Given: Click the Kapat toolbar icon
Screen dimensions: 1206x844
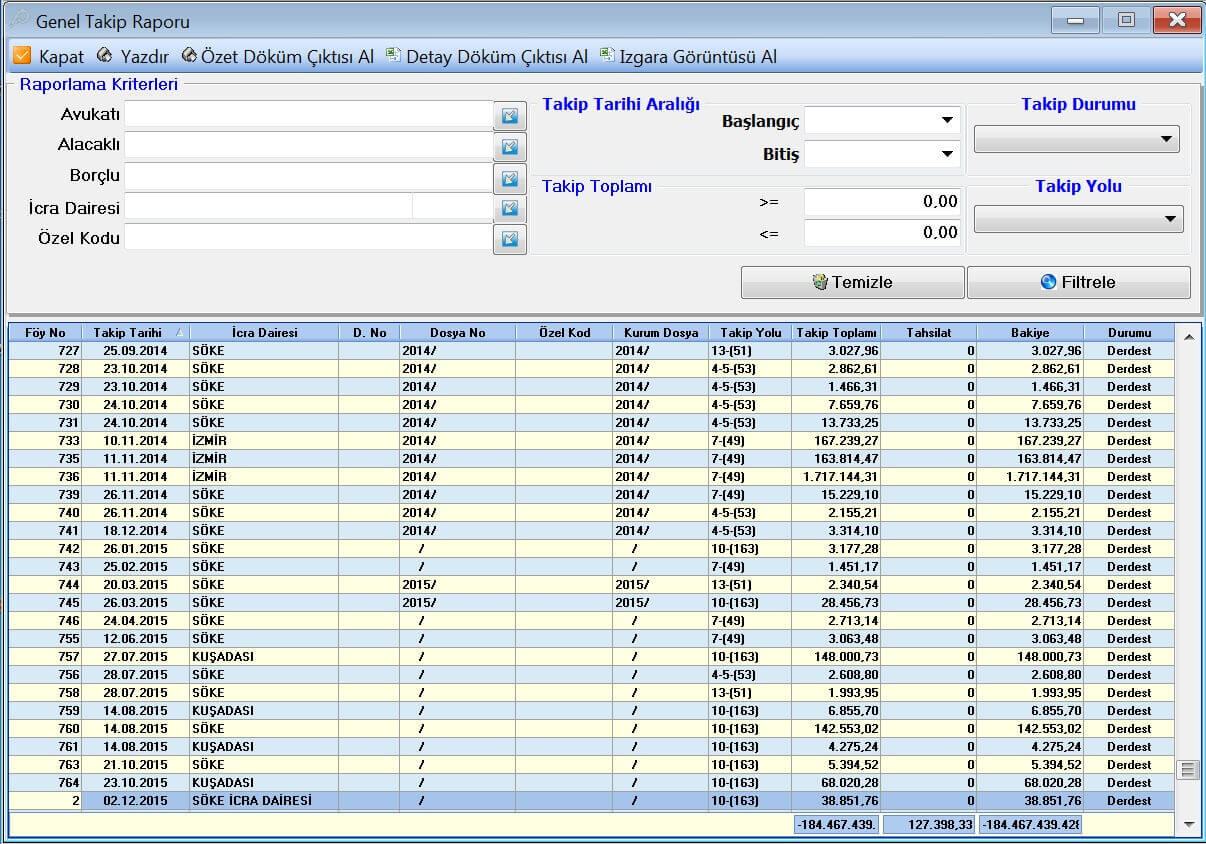Looking at the screenshot, I should click(22, 56).
